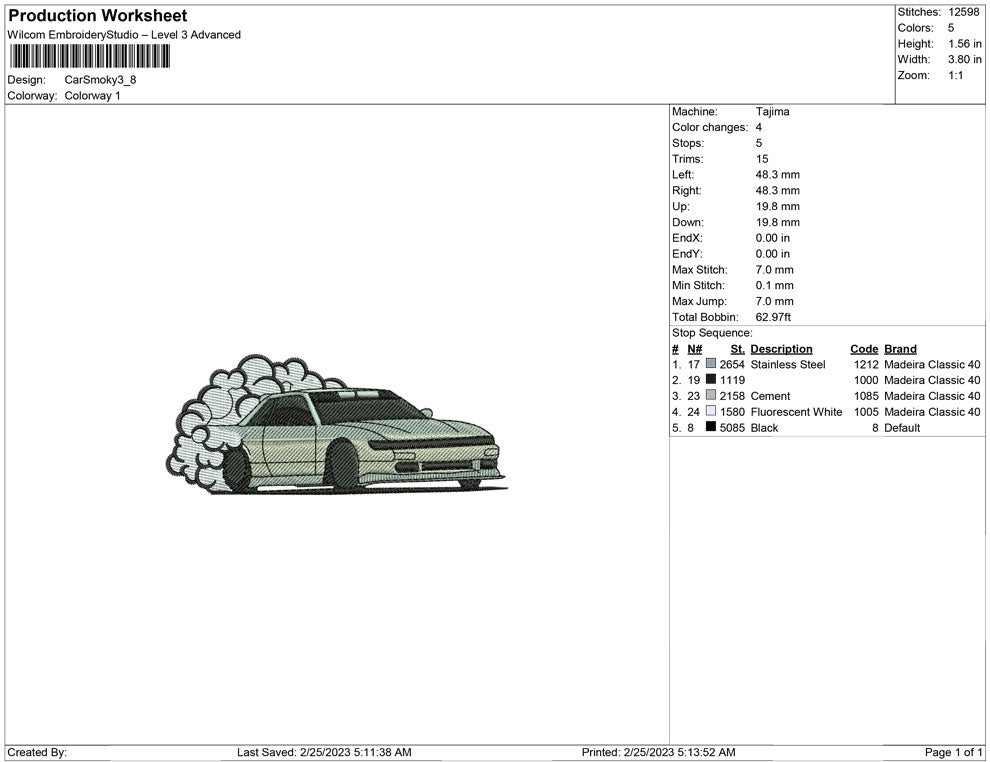Click the design name CarSmoky3_8
The image size is (990, 762).
tap(100, 80)
